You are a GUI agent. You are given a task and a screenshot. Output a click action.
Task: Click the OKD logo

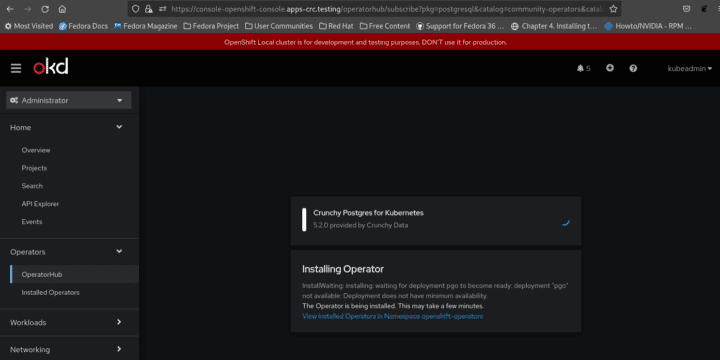click(51, 67)
